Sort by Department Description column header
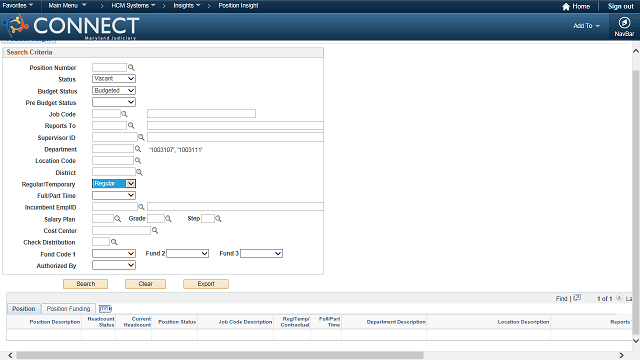 coord(396,322)
